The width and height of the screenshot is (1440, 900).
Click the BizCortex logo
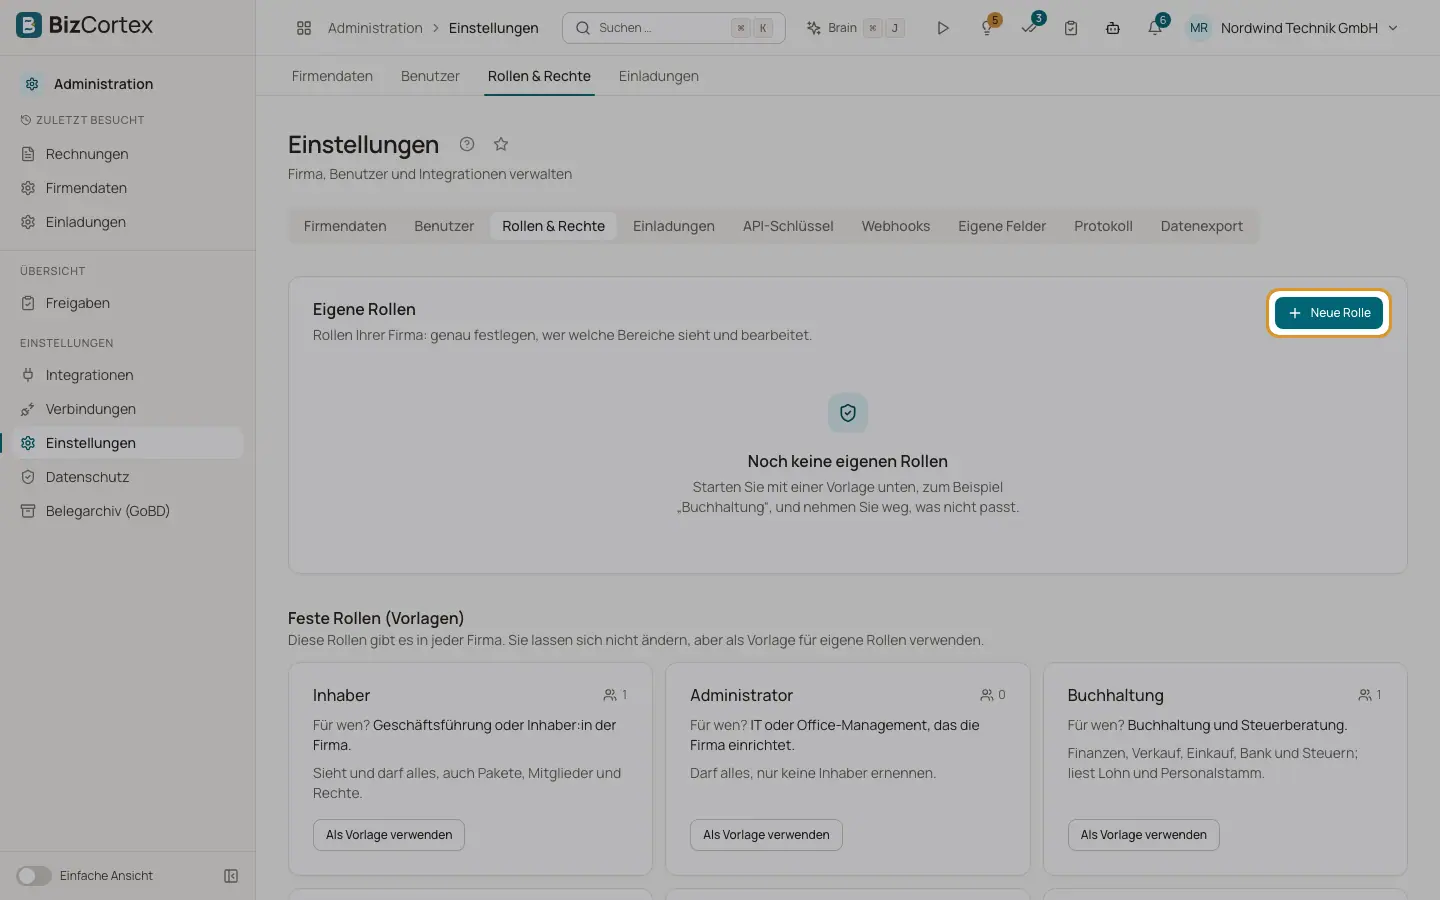(x=85, y=25)
